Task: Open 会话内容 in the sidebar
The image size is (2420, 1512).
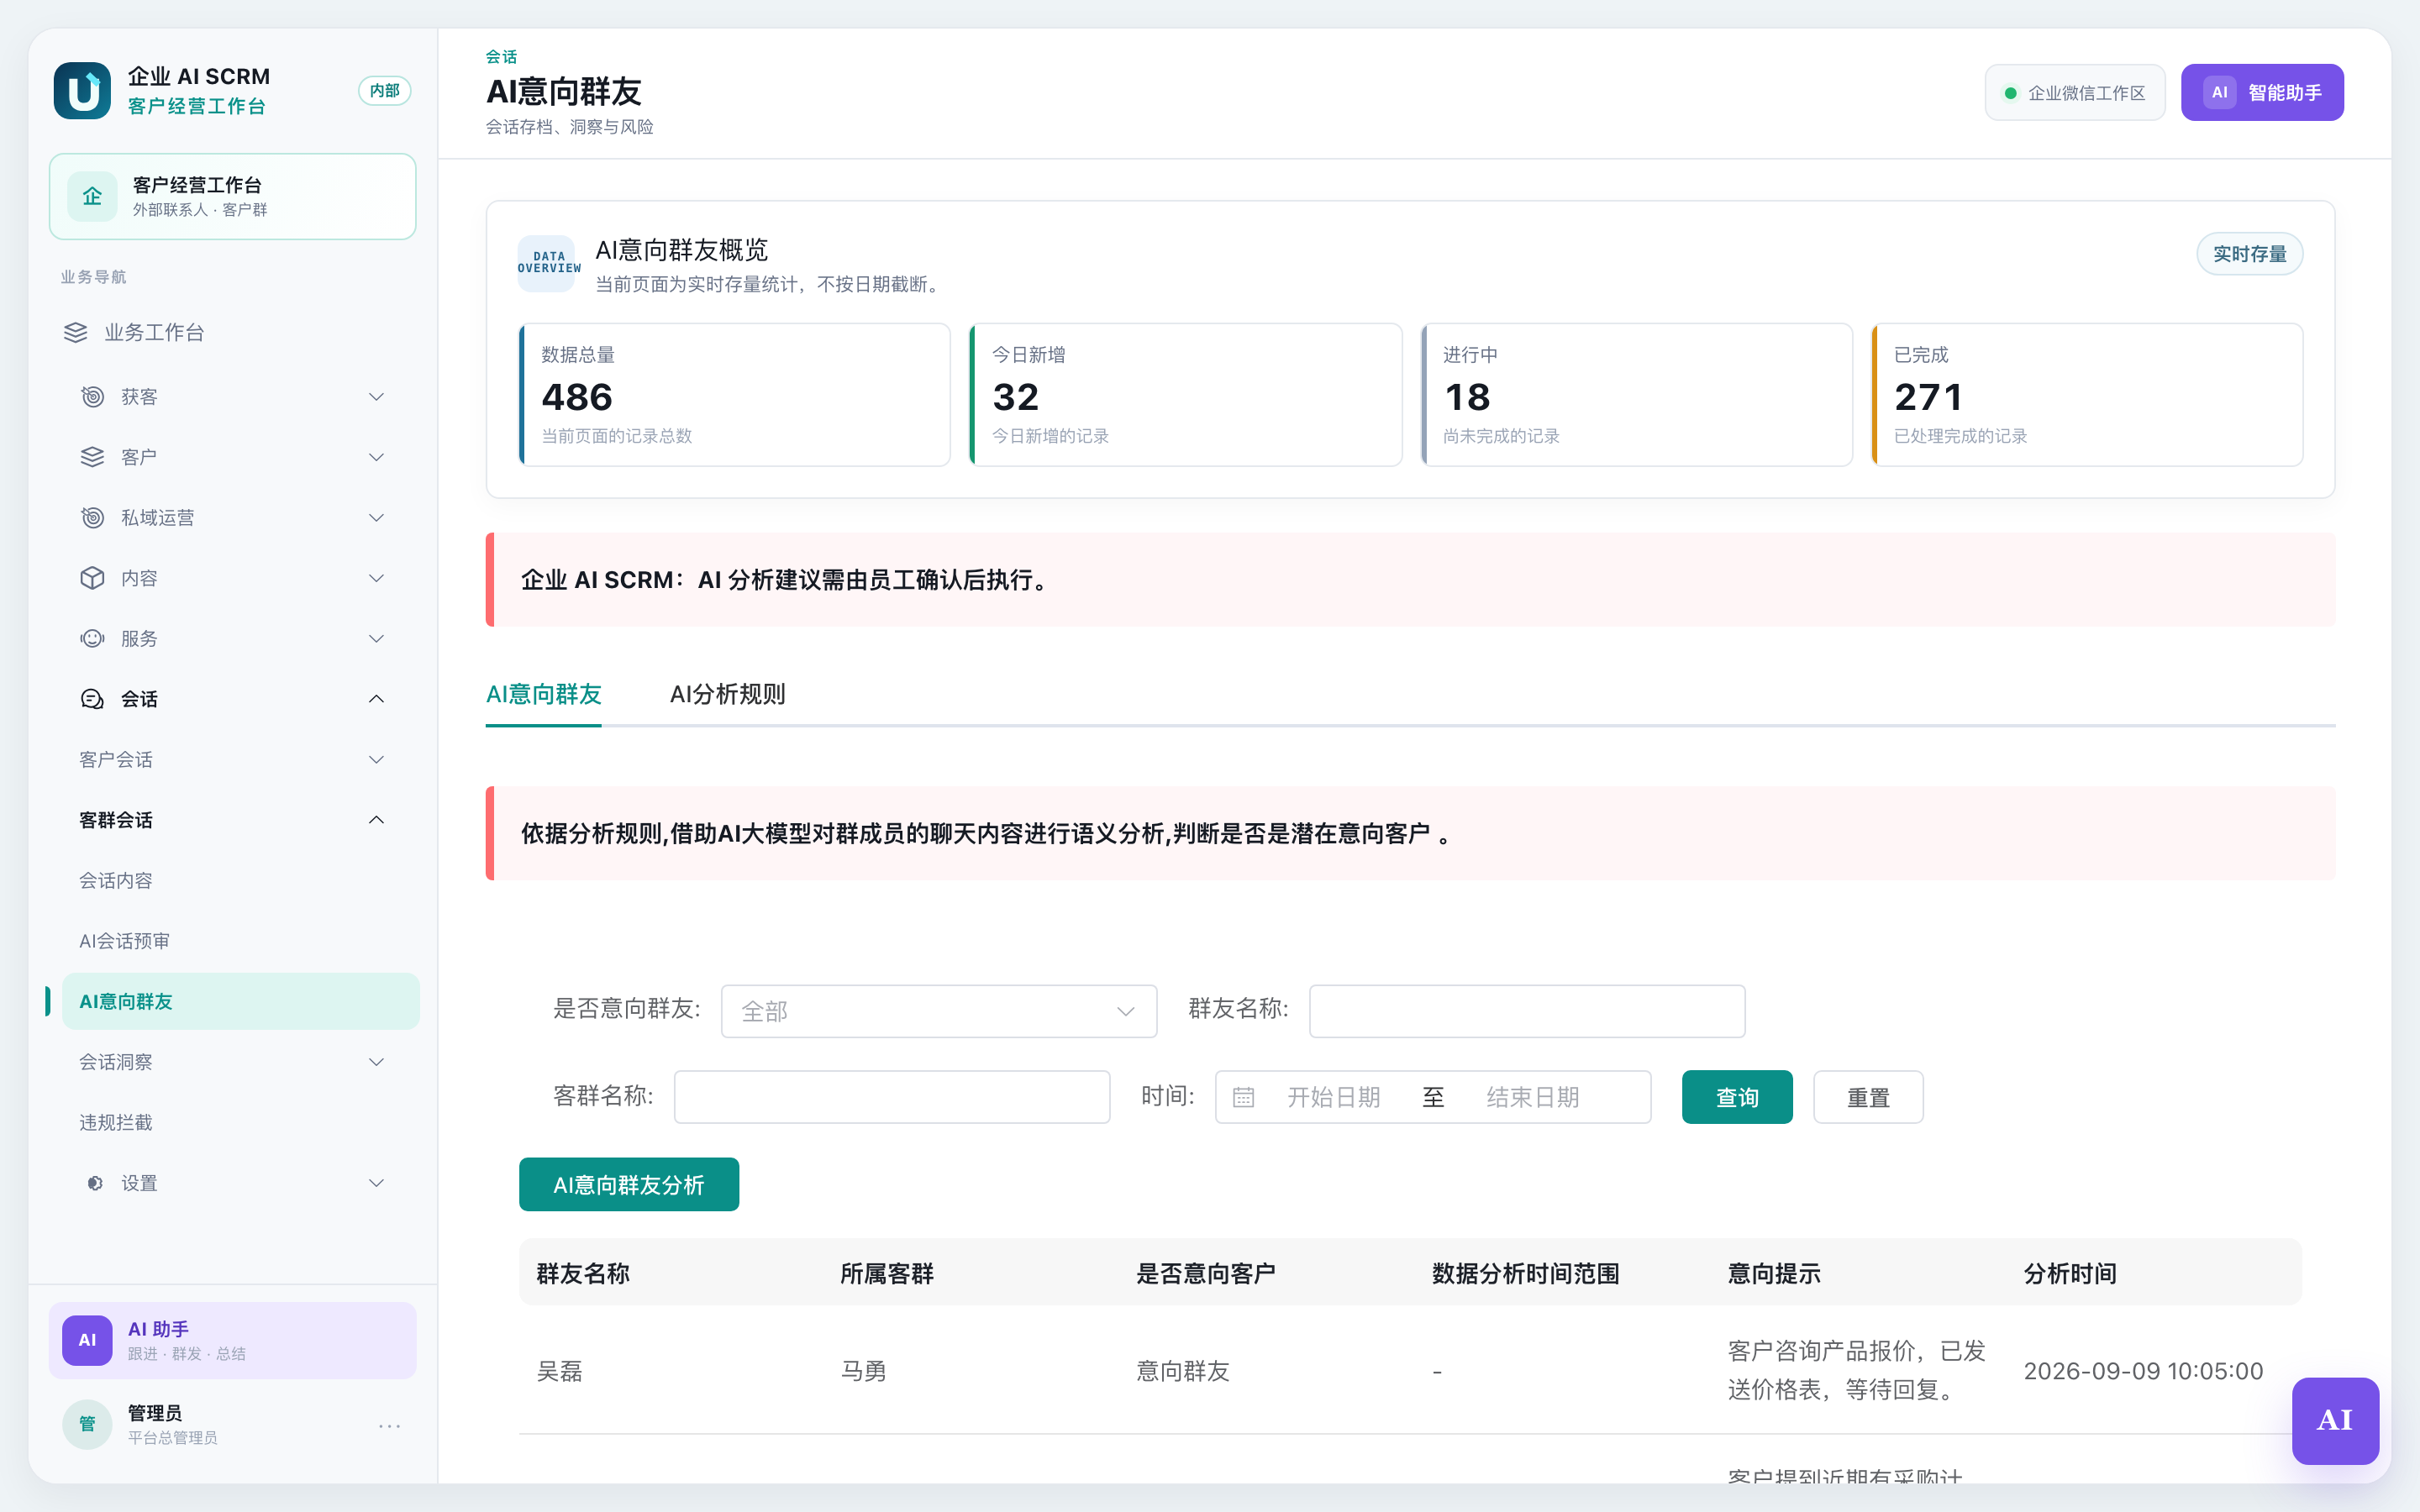Action: [x=240, y=881]
